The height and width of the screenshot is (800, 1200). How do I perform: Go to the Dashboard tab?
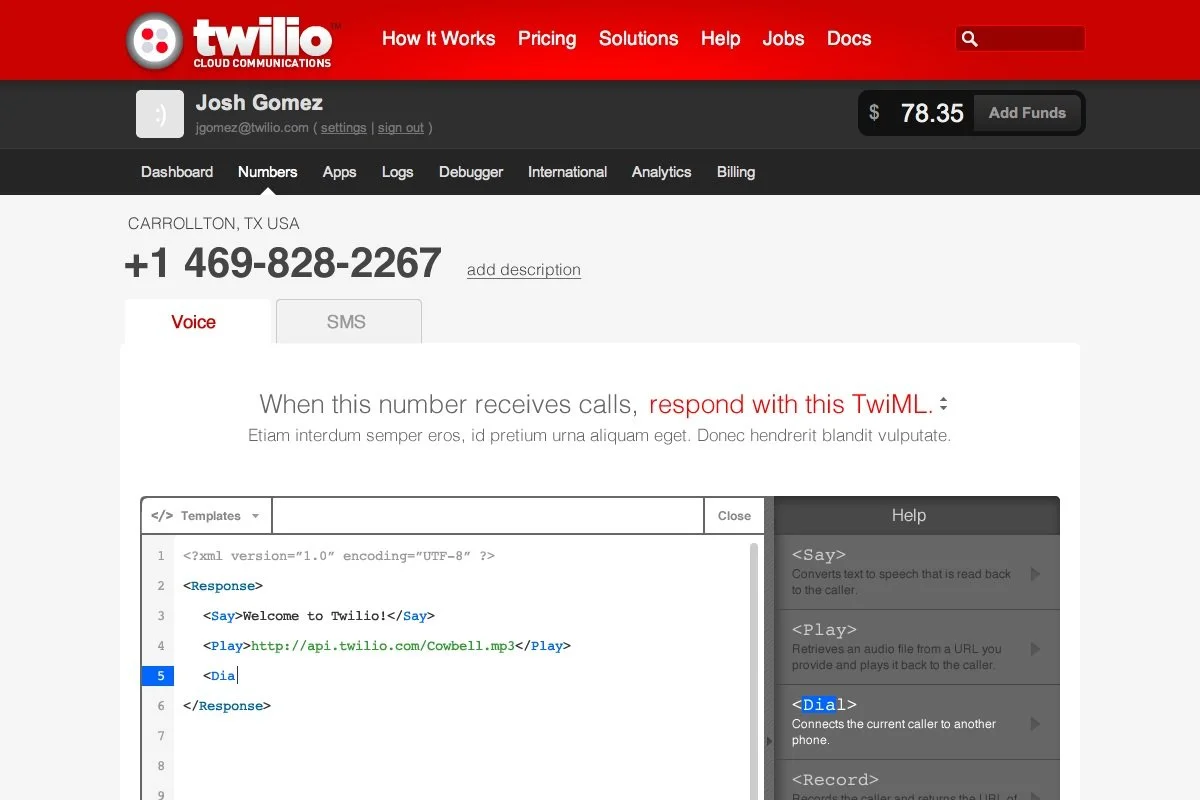pos(177,172)
